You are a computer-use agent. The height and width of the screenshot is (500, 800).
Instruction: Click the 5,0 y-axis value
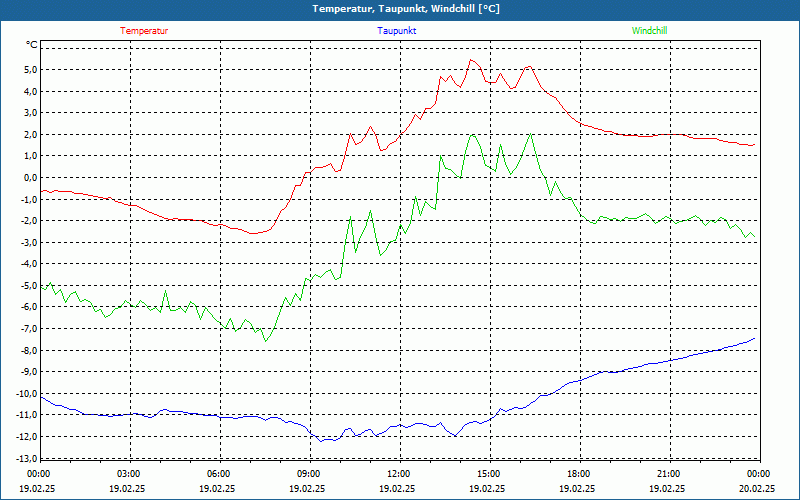(x=30, y=69)
